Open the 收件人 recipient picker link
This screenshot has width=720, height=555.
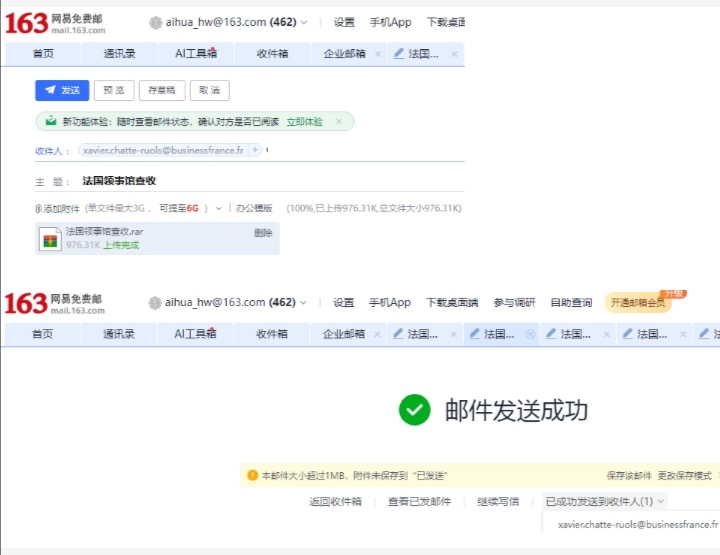[x=48, y=151]
